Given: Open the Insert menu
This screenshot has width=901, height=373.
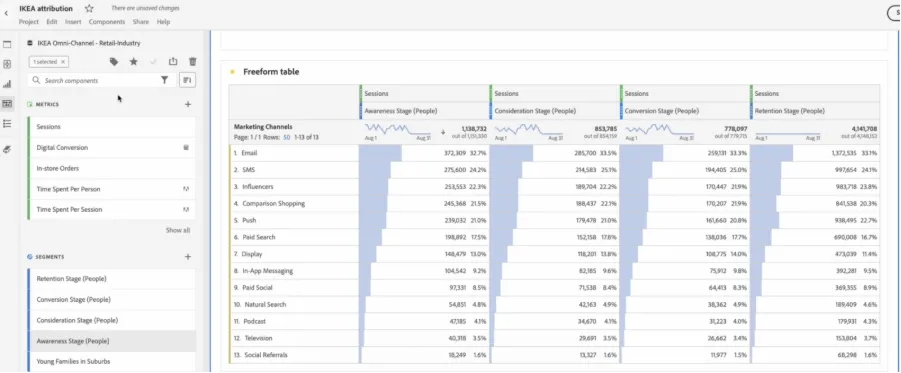Looking at the screenshot, I should (x=73, y=22).
